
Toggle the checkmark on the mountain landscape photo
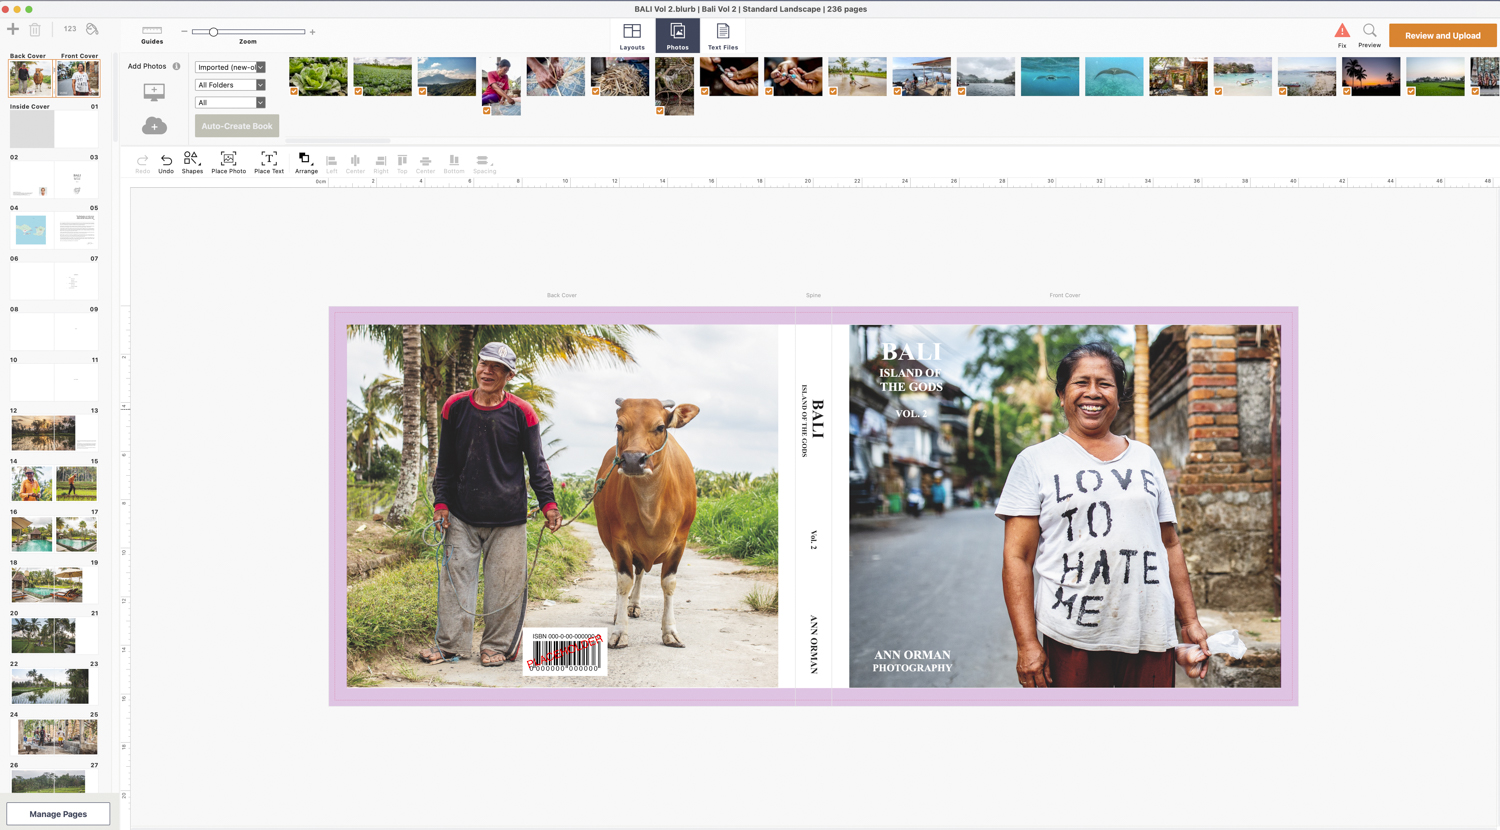pyautogui.click(x=423, y=92)
